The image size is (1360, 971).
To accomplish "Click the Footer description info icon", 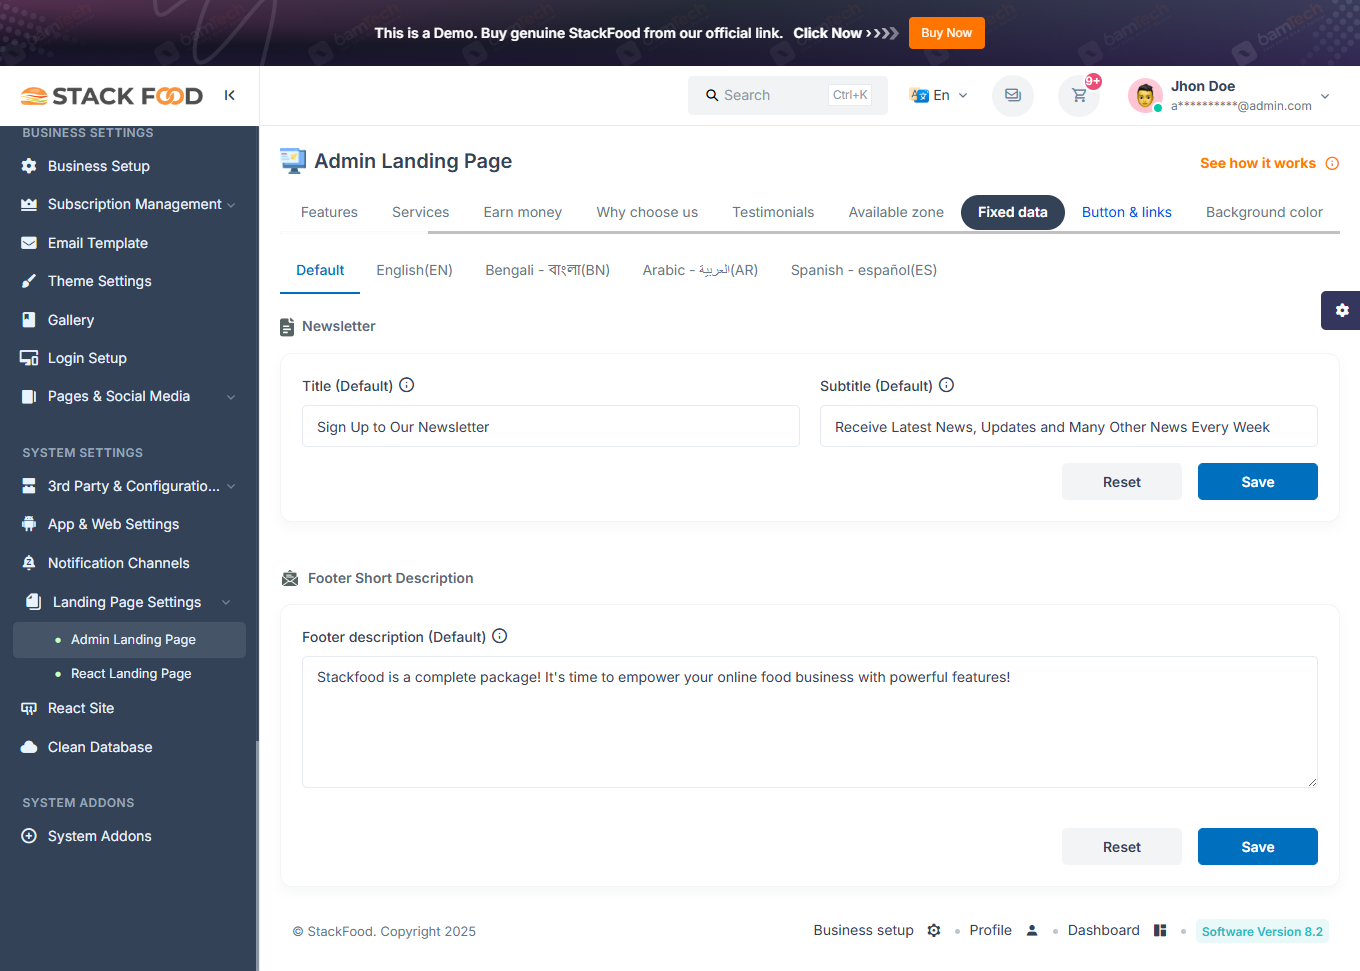I will pyautogui.click(x=500, y=636).
